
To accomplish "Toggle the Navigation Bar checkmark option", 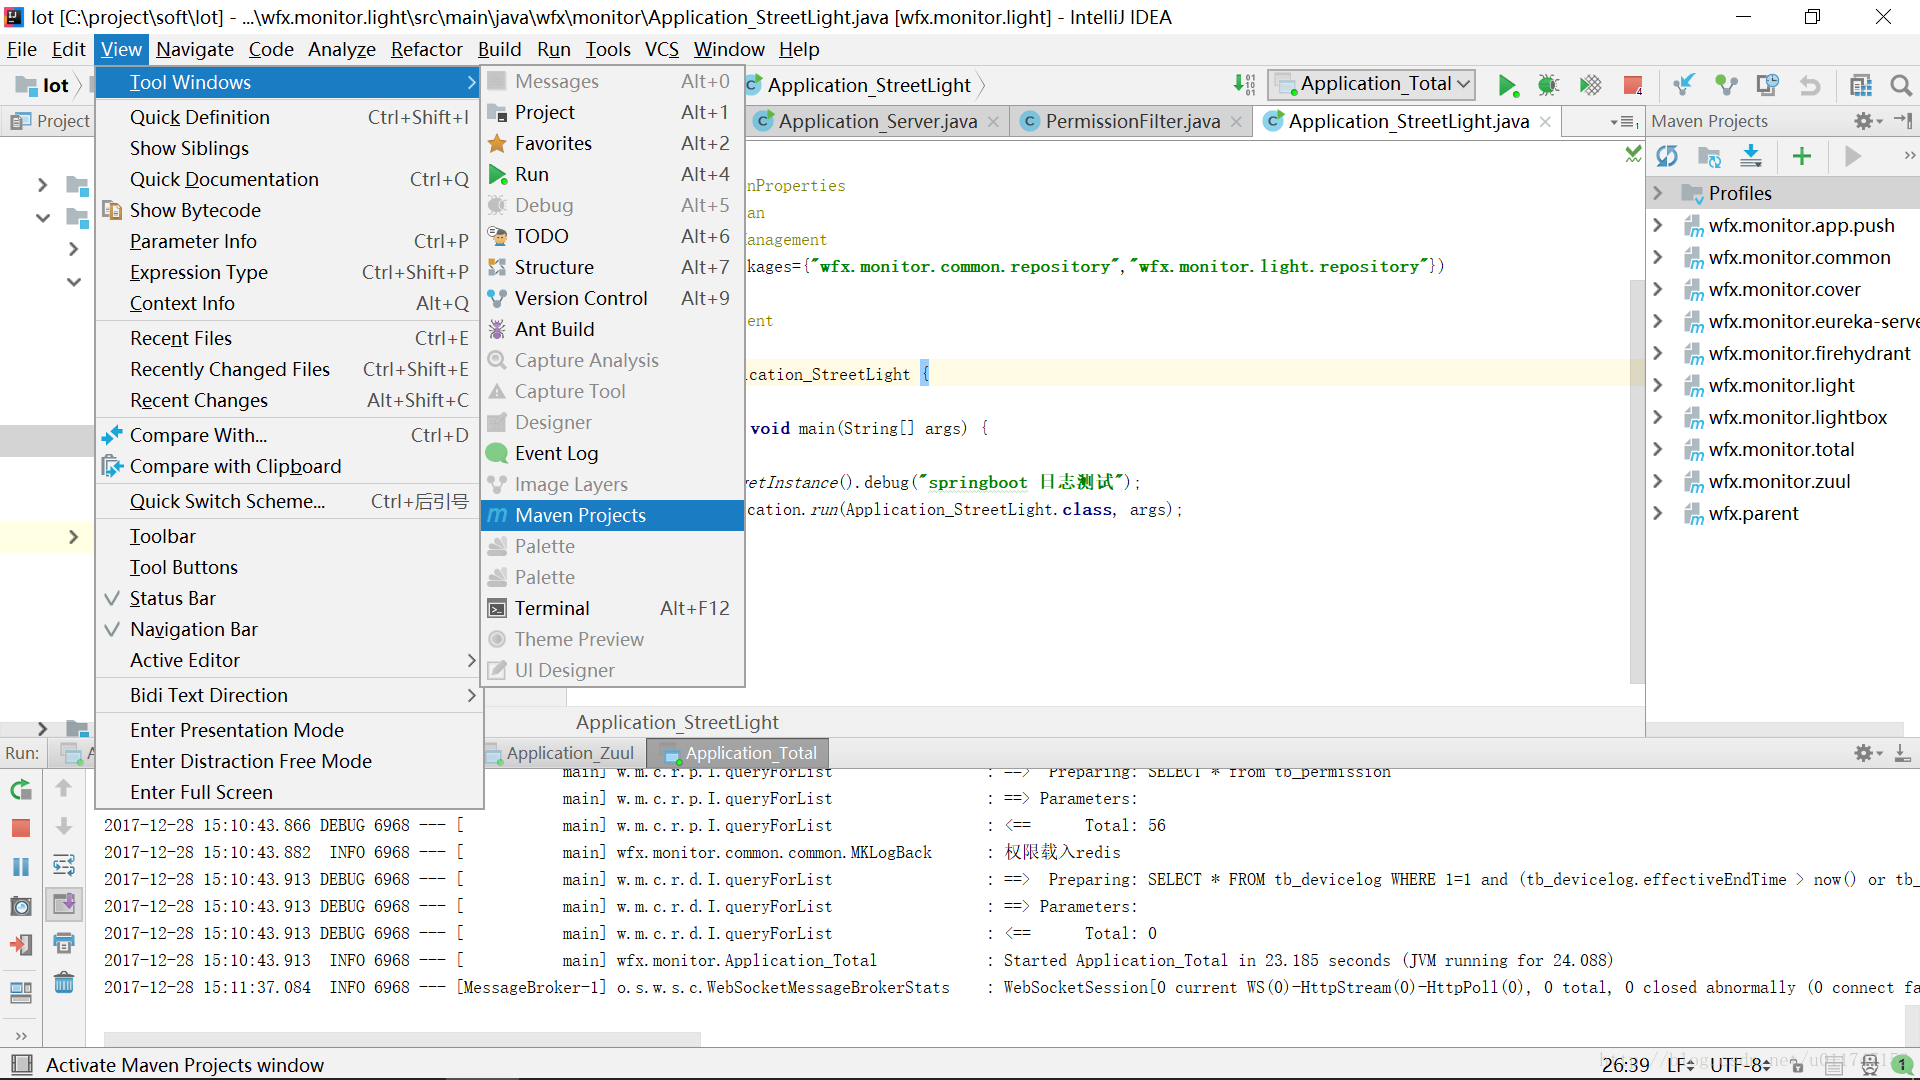I will point(194,629).
